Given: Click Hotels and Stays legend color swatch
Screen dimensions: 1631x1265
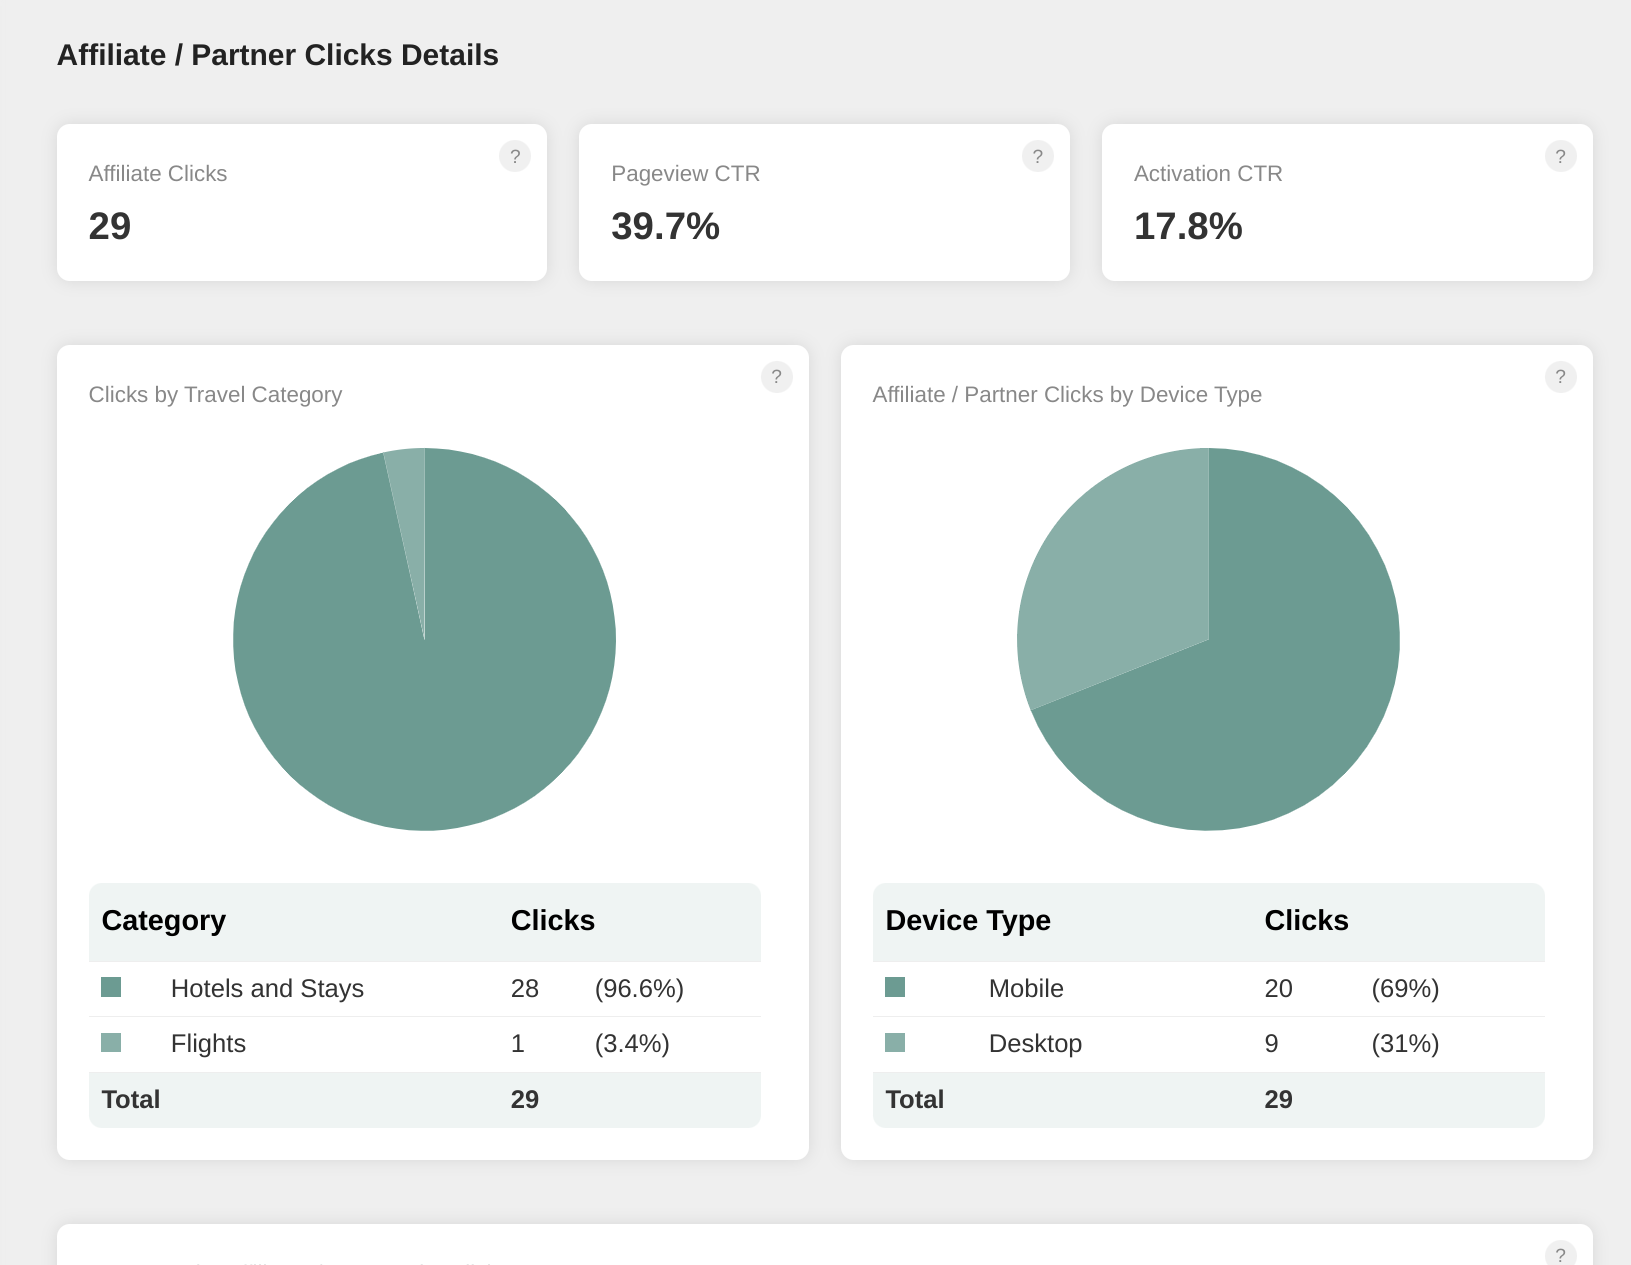Looking at the screenshot, I should tap(111, 987).
